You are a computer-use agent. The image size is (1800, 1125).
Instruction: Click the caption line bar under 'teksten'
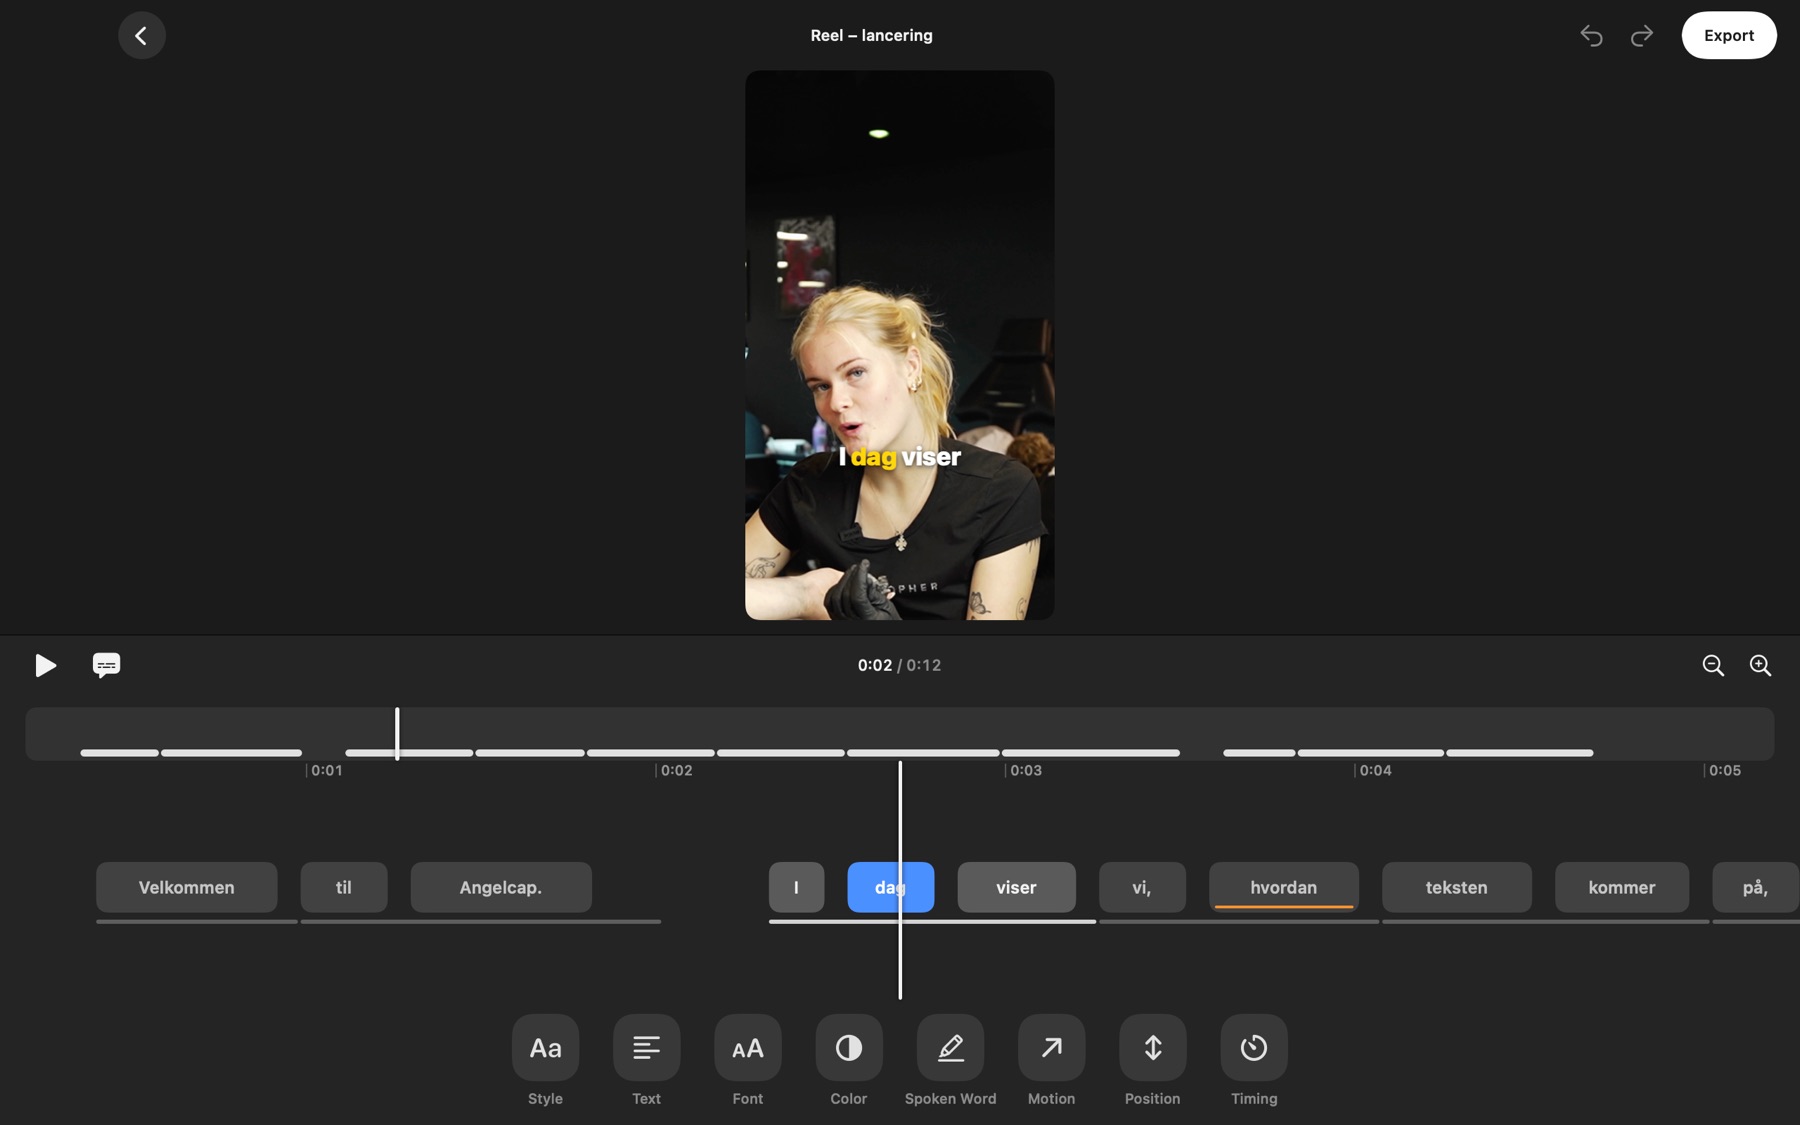[x=1545, y=921]
